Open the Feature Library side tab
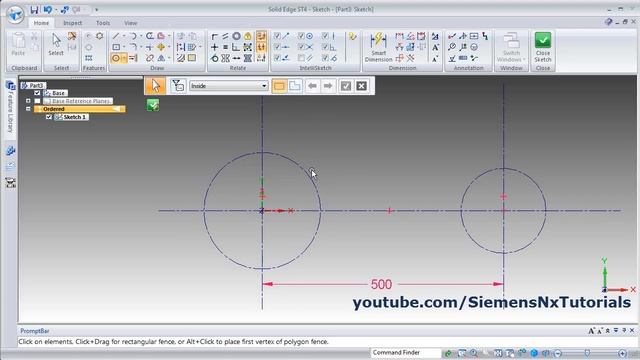The image size is (640, 360). (10, 107)
